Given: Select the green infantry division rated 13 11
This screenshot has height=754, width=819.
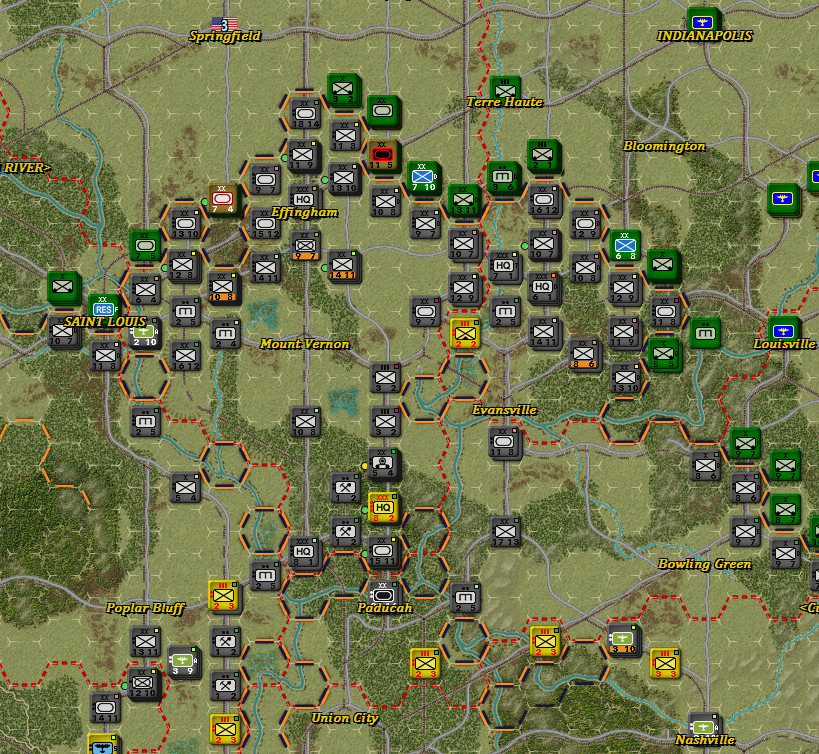Looking at the screenshot, I should tap(463, 199).
